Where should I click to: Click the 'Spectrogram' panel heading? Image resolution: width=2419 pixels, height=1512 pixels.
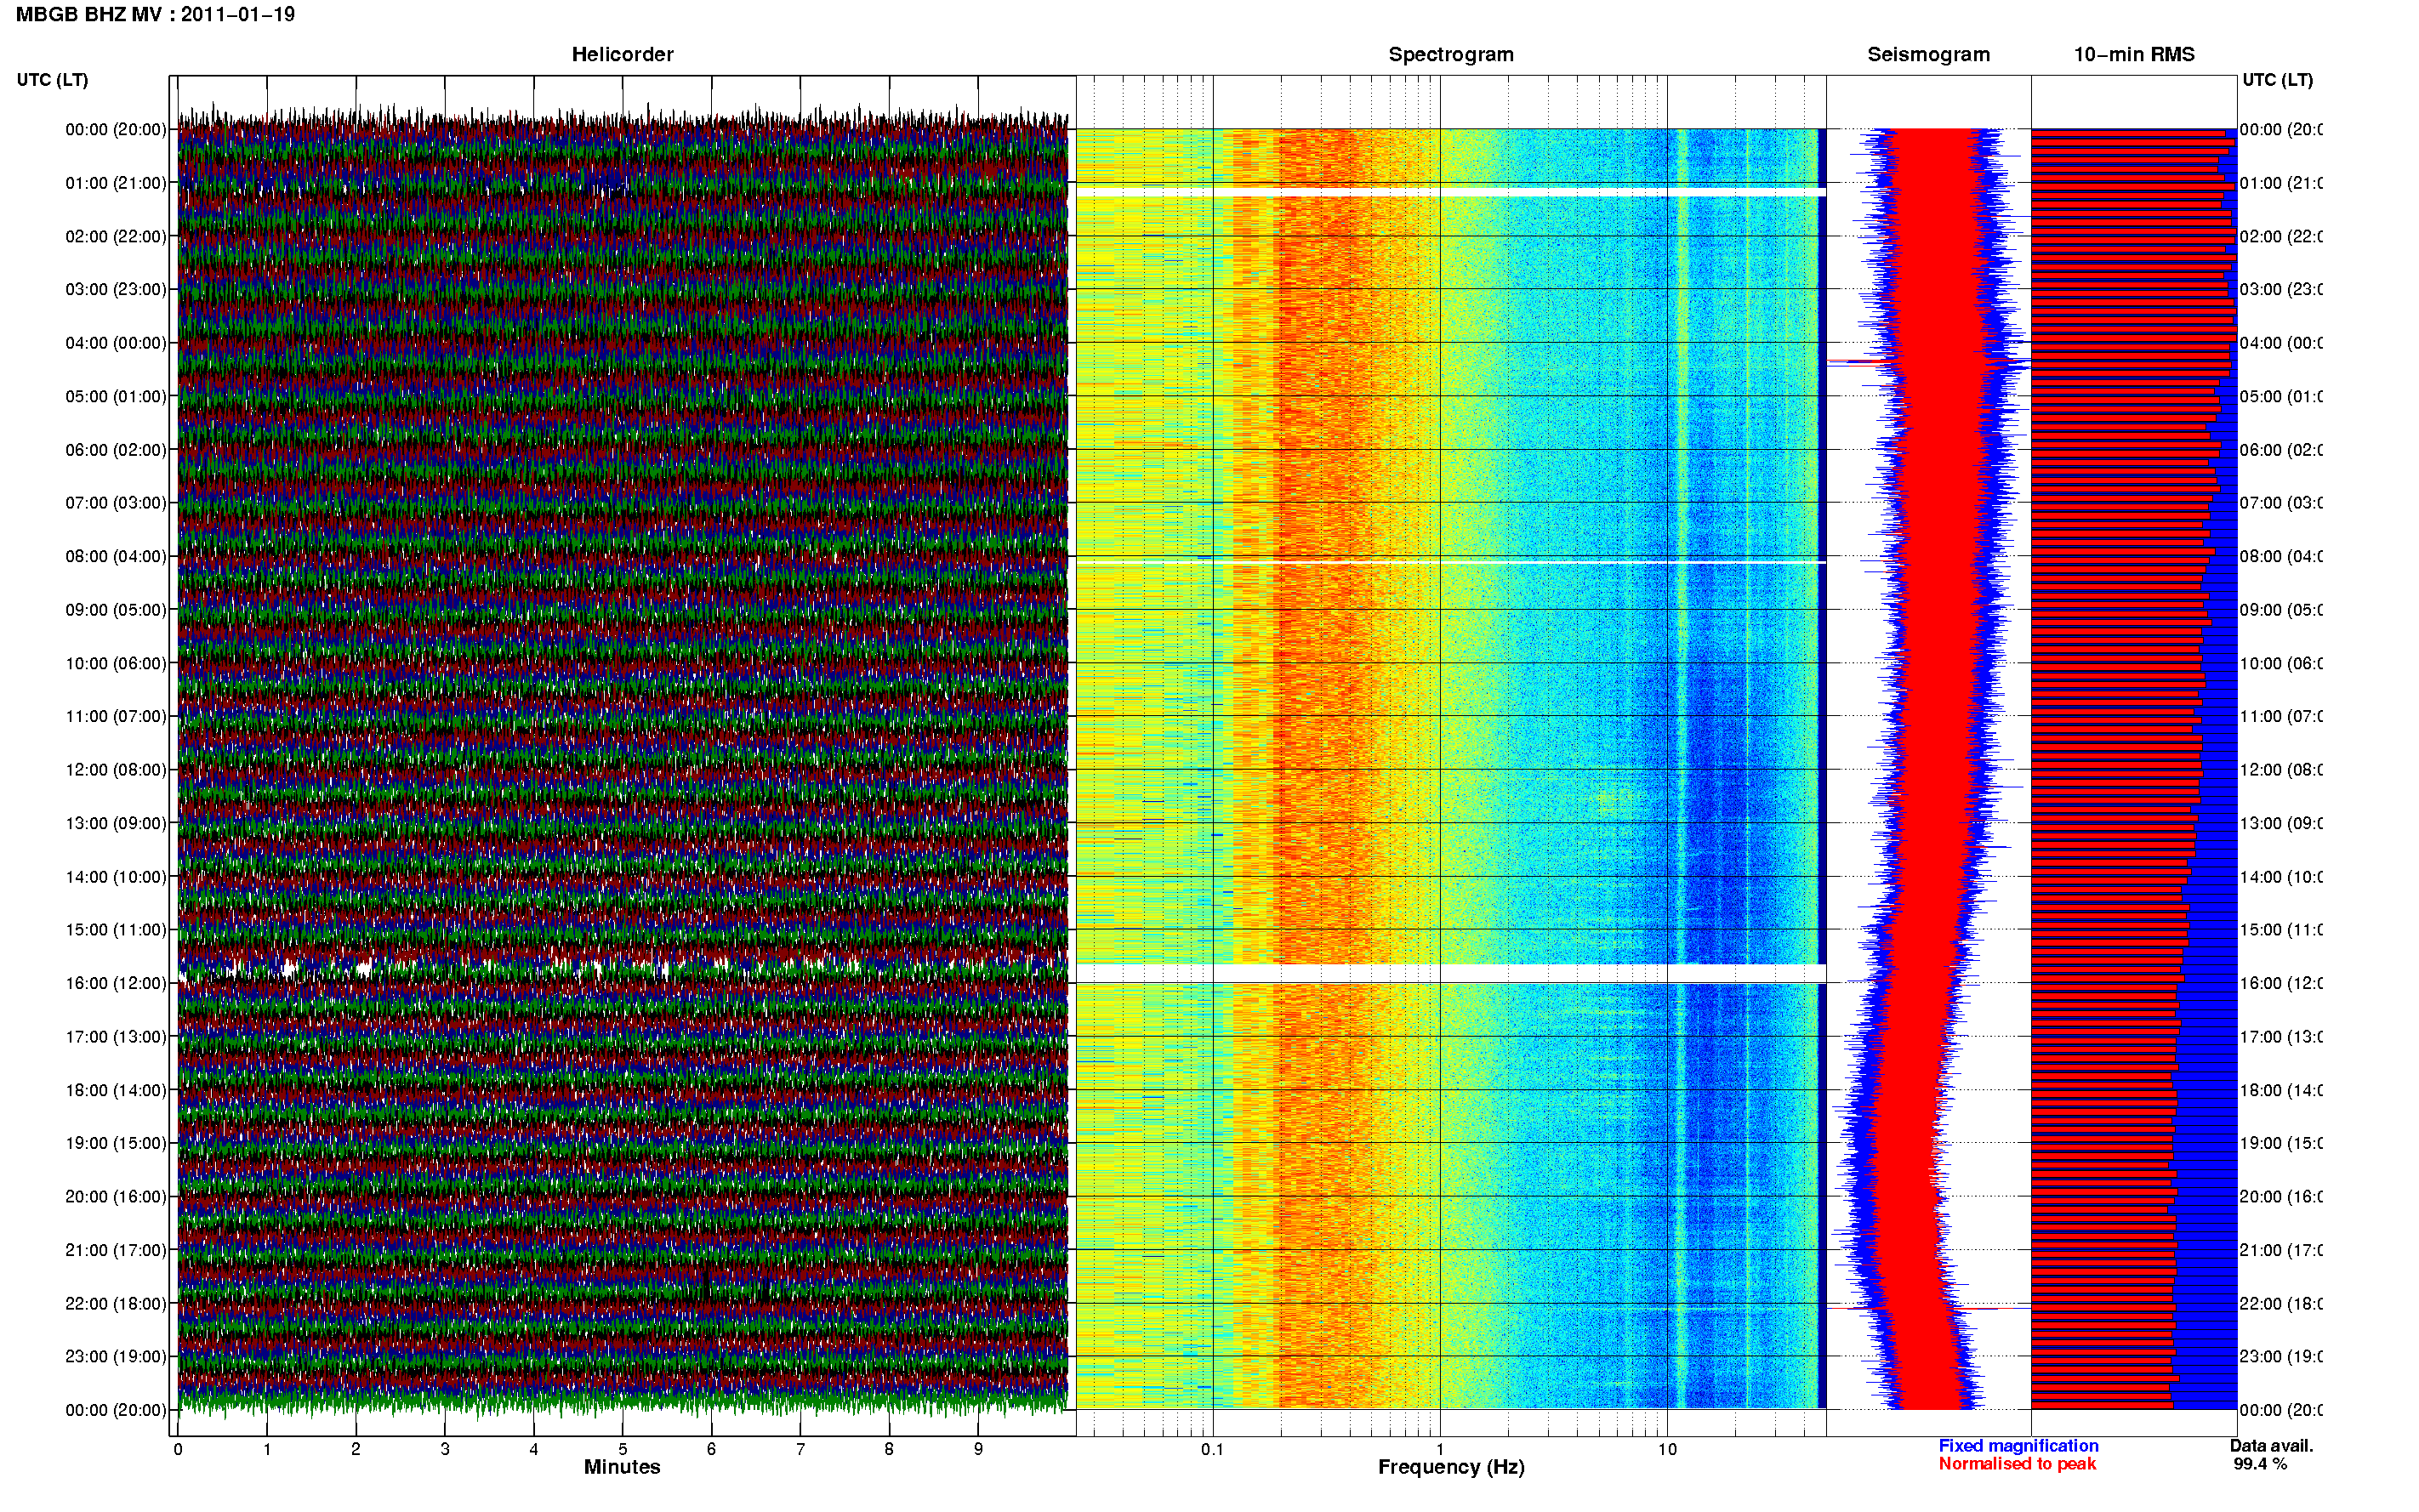(x=1451, y=54)
